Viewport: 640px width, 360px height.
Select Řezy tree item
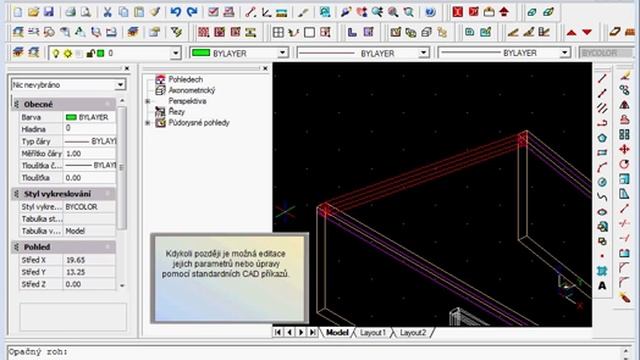click(x=176, y=111)
